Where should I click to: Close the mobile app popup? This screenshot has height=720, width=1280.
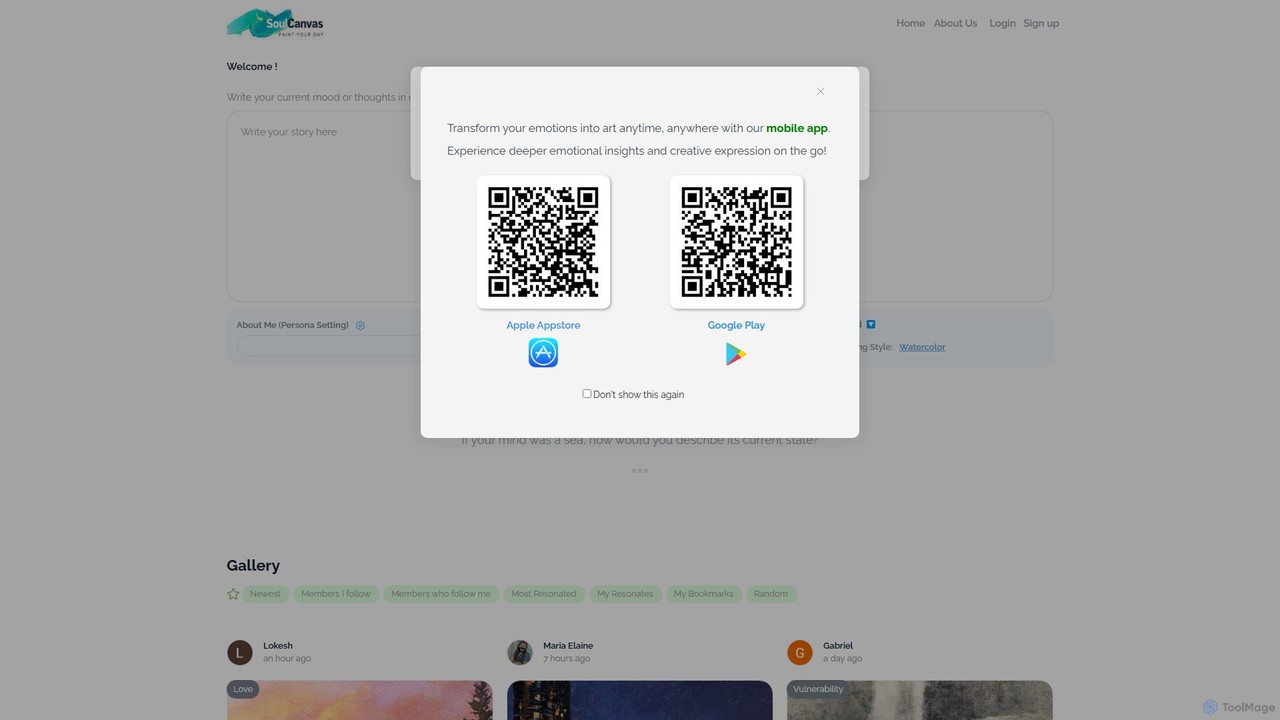[820, 92]
